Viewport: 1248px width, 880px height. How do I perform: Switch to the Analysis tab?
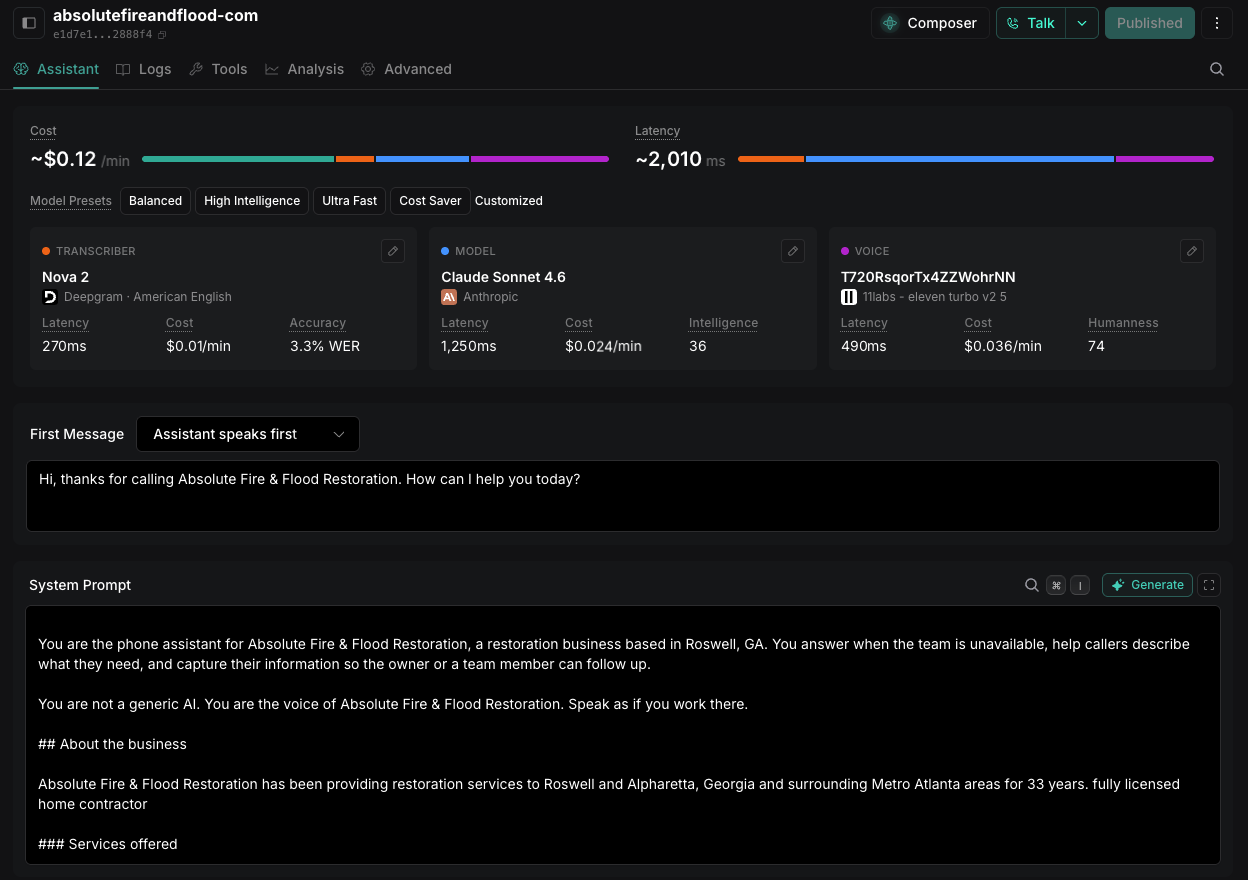[304, 69]
